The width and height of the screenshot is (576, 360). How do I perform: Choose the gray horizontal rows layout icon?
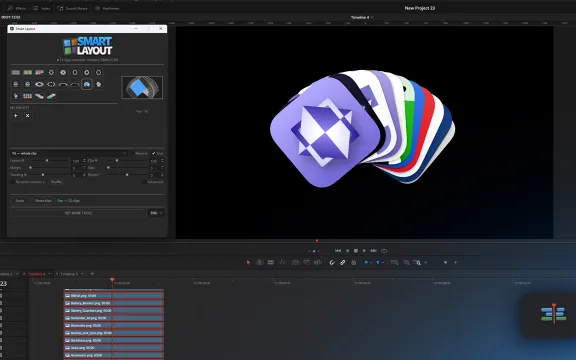16,72
